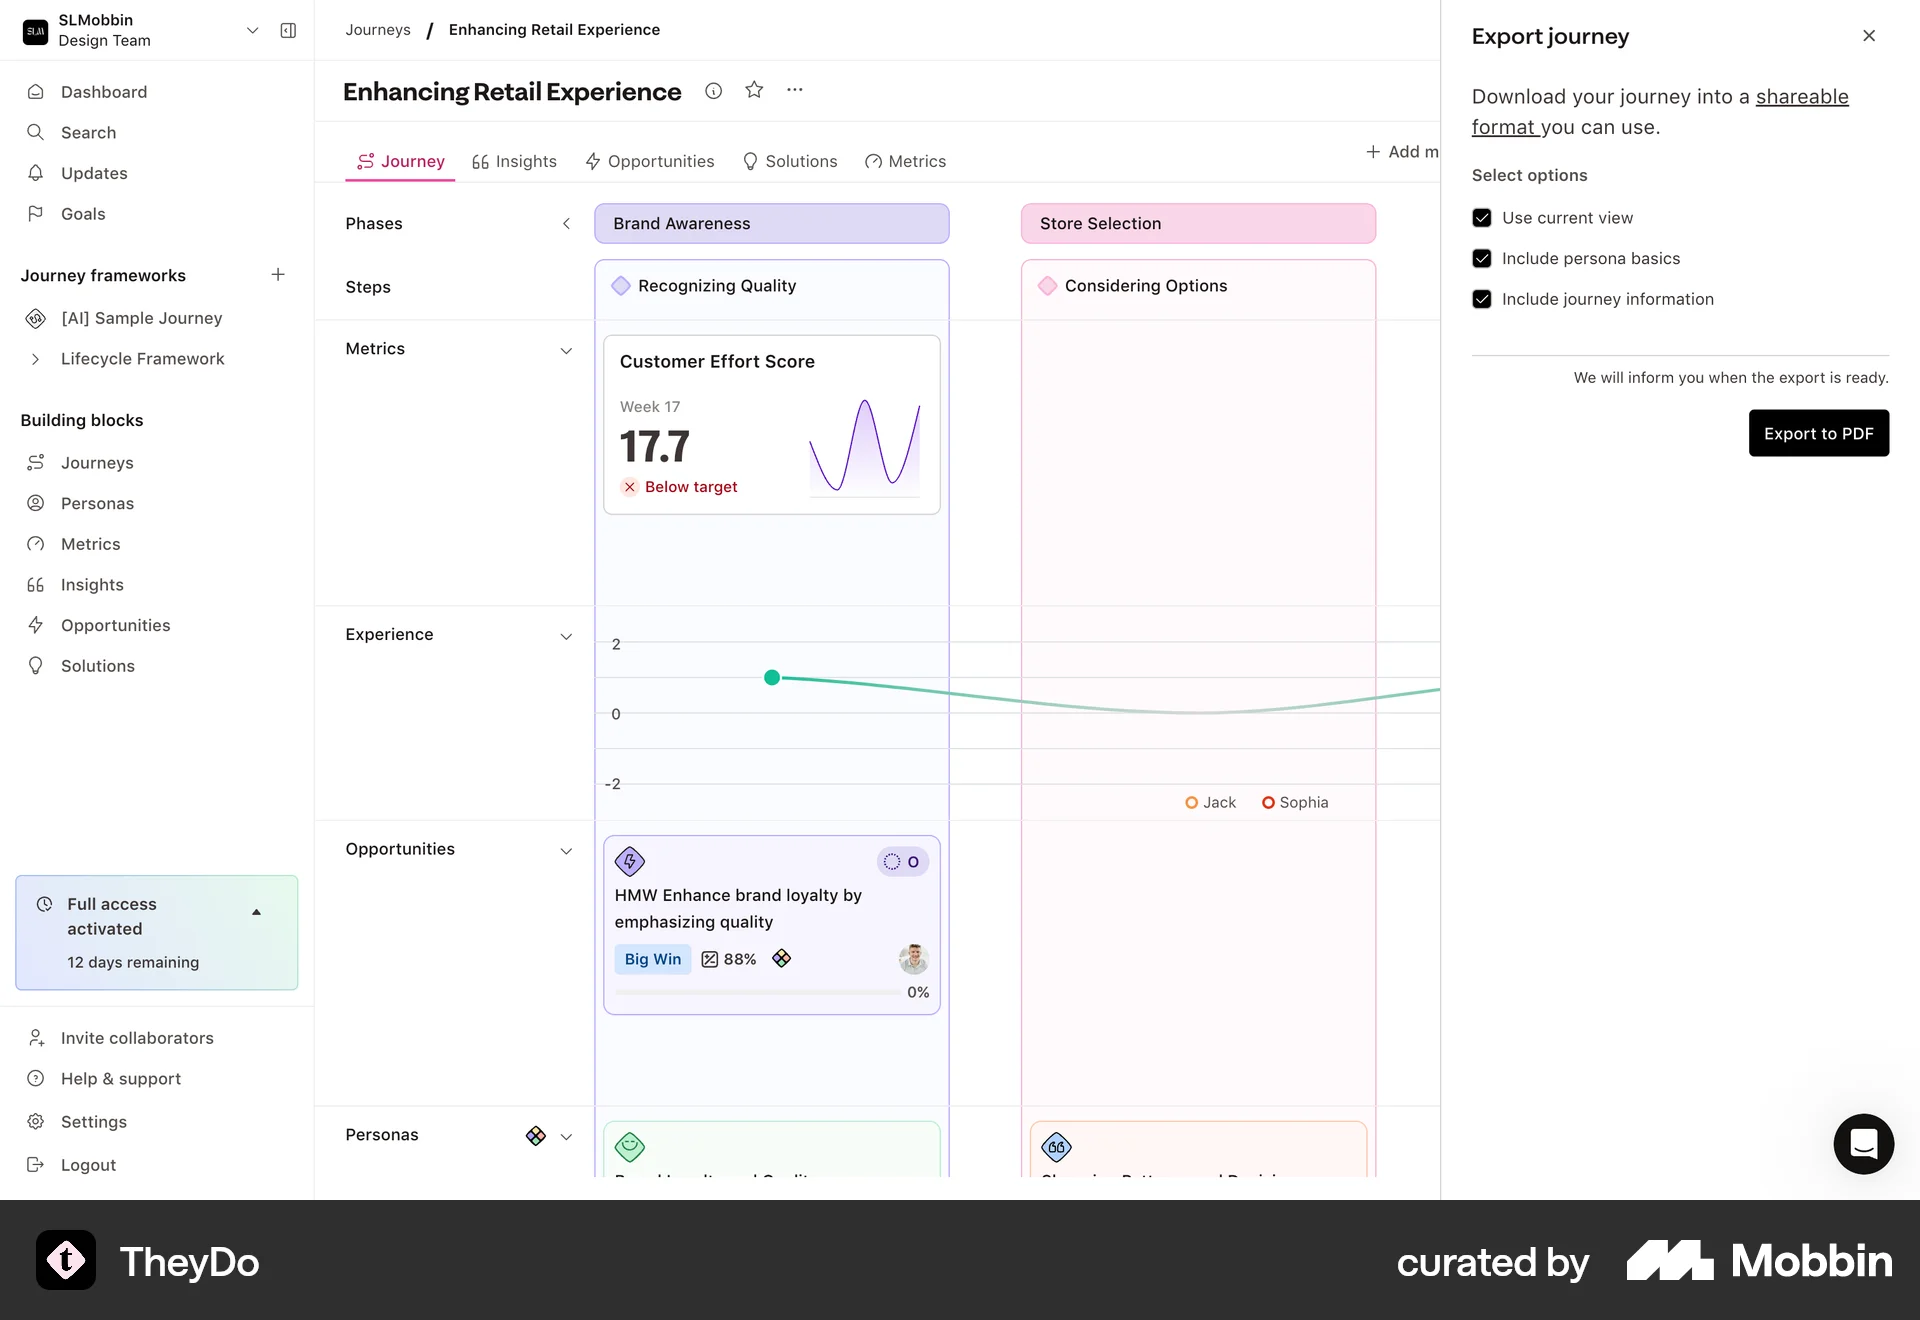Switch to the Opportunities tab

(649, 161)
